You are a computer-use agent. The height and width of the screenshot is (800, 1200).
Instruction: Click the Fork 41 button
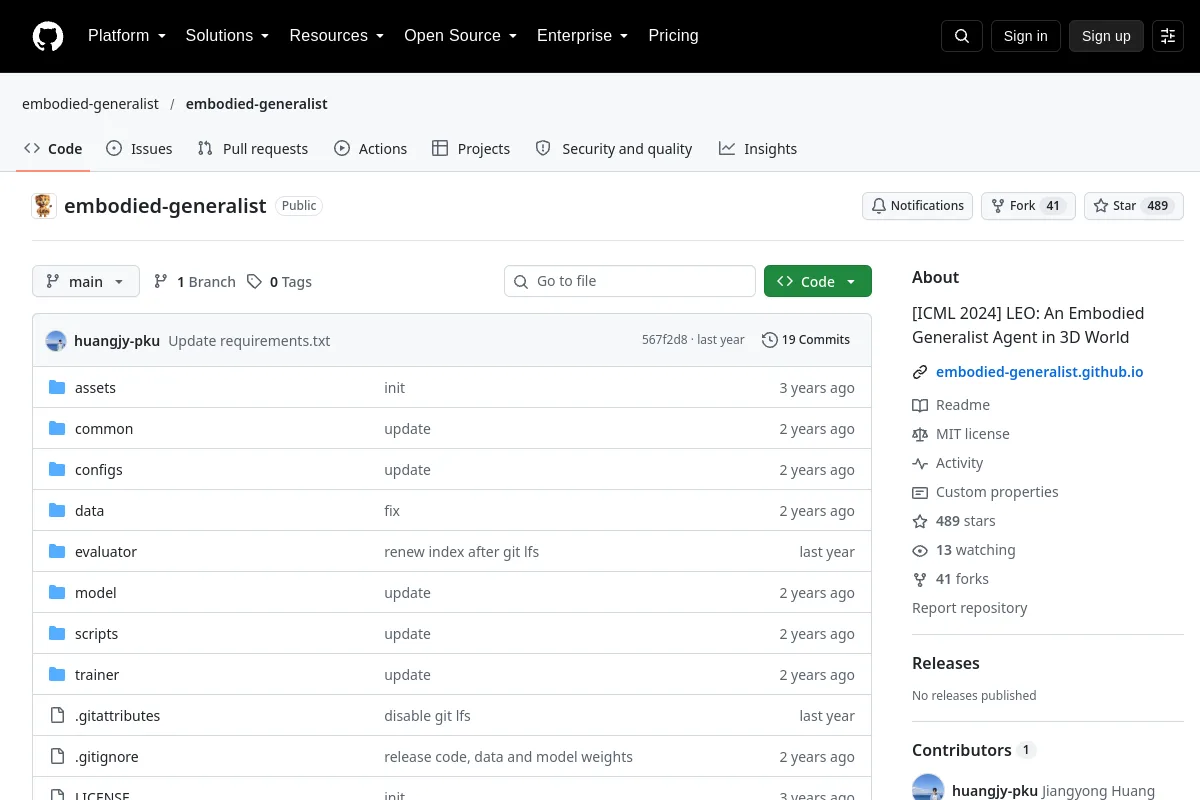pyautogui.click(x=1028, y=206)
